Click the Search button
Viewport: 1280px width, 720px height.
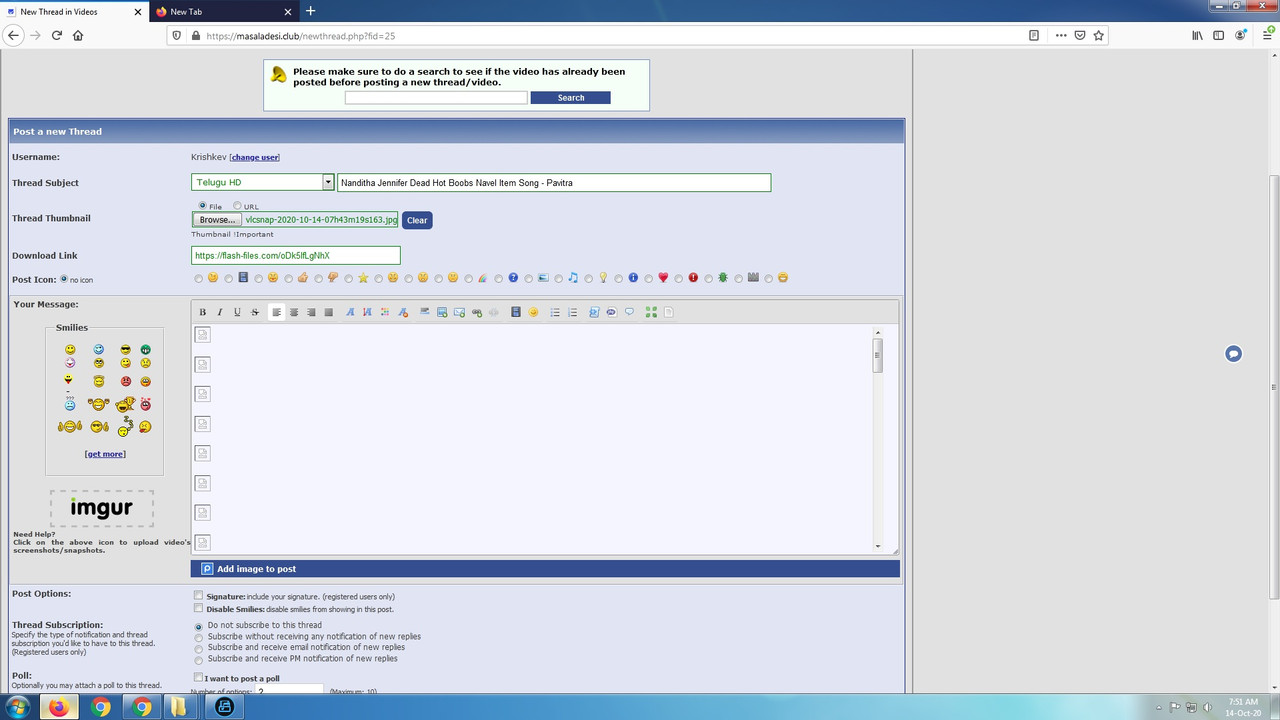point(571,98)
